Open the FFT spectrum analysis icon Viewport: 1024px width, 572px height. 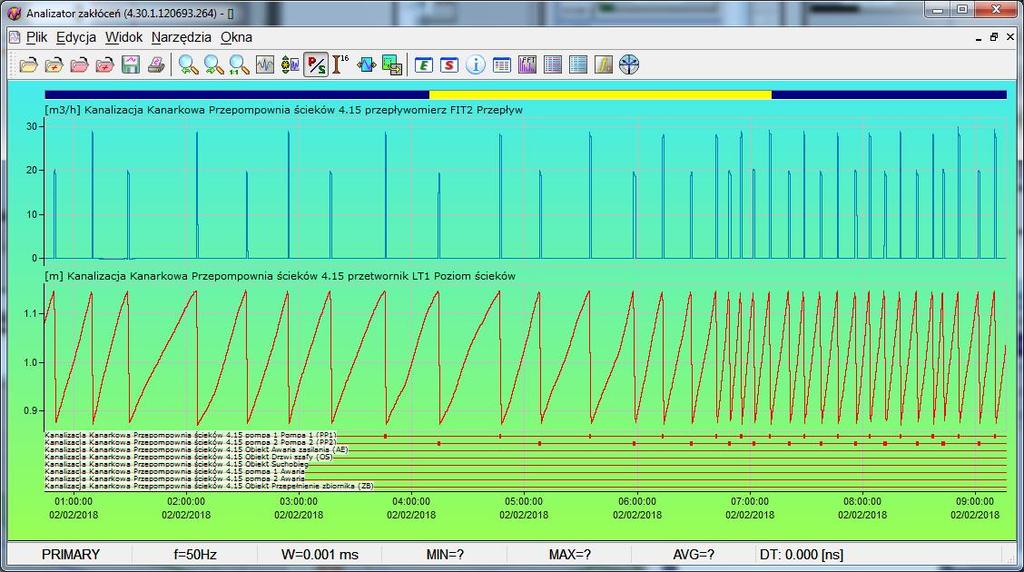coord(527,65)
